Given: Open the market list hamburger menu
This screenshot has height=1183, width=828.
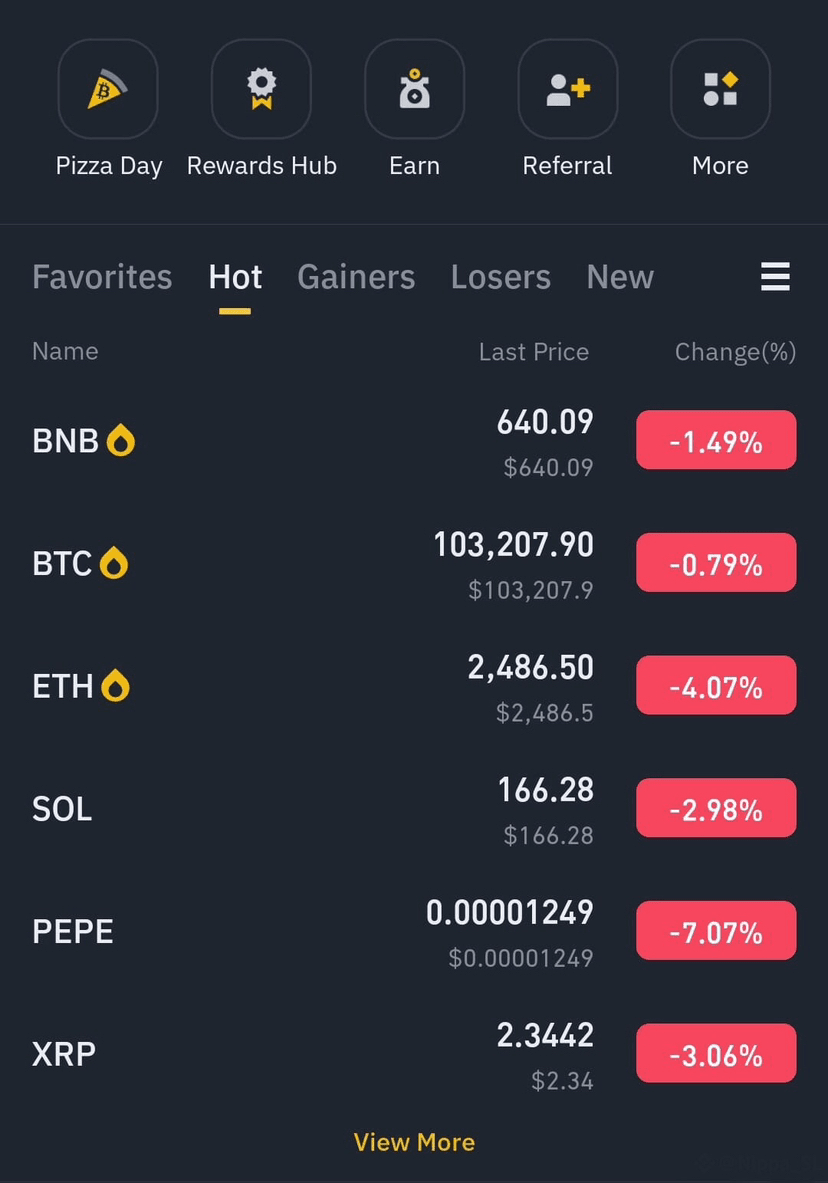Looking at the screenshot, I should pyautogui.click(x=775, y=277).
